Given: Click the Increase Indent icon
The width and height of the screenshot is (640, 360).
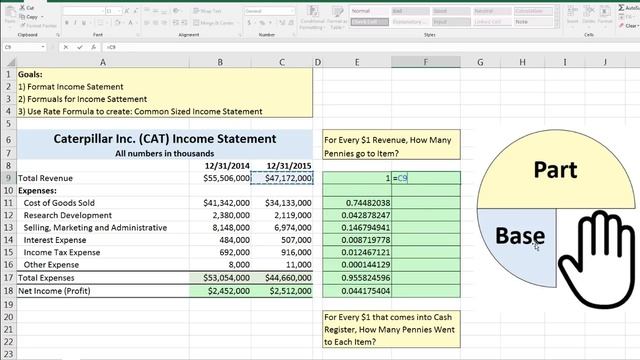Looking at the screenshot, I should click(184, 23).
